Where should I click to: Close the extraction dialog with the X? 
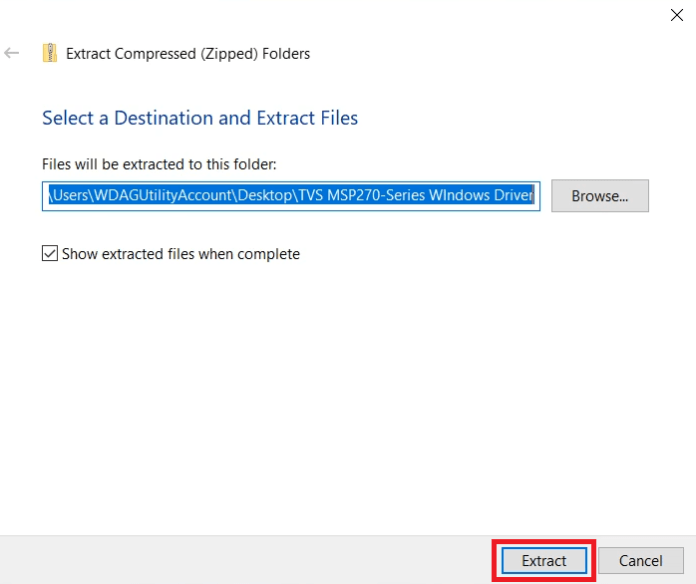[x=676, y=14]
